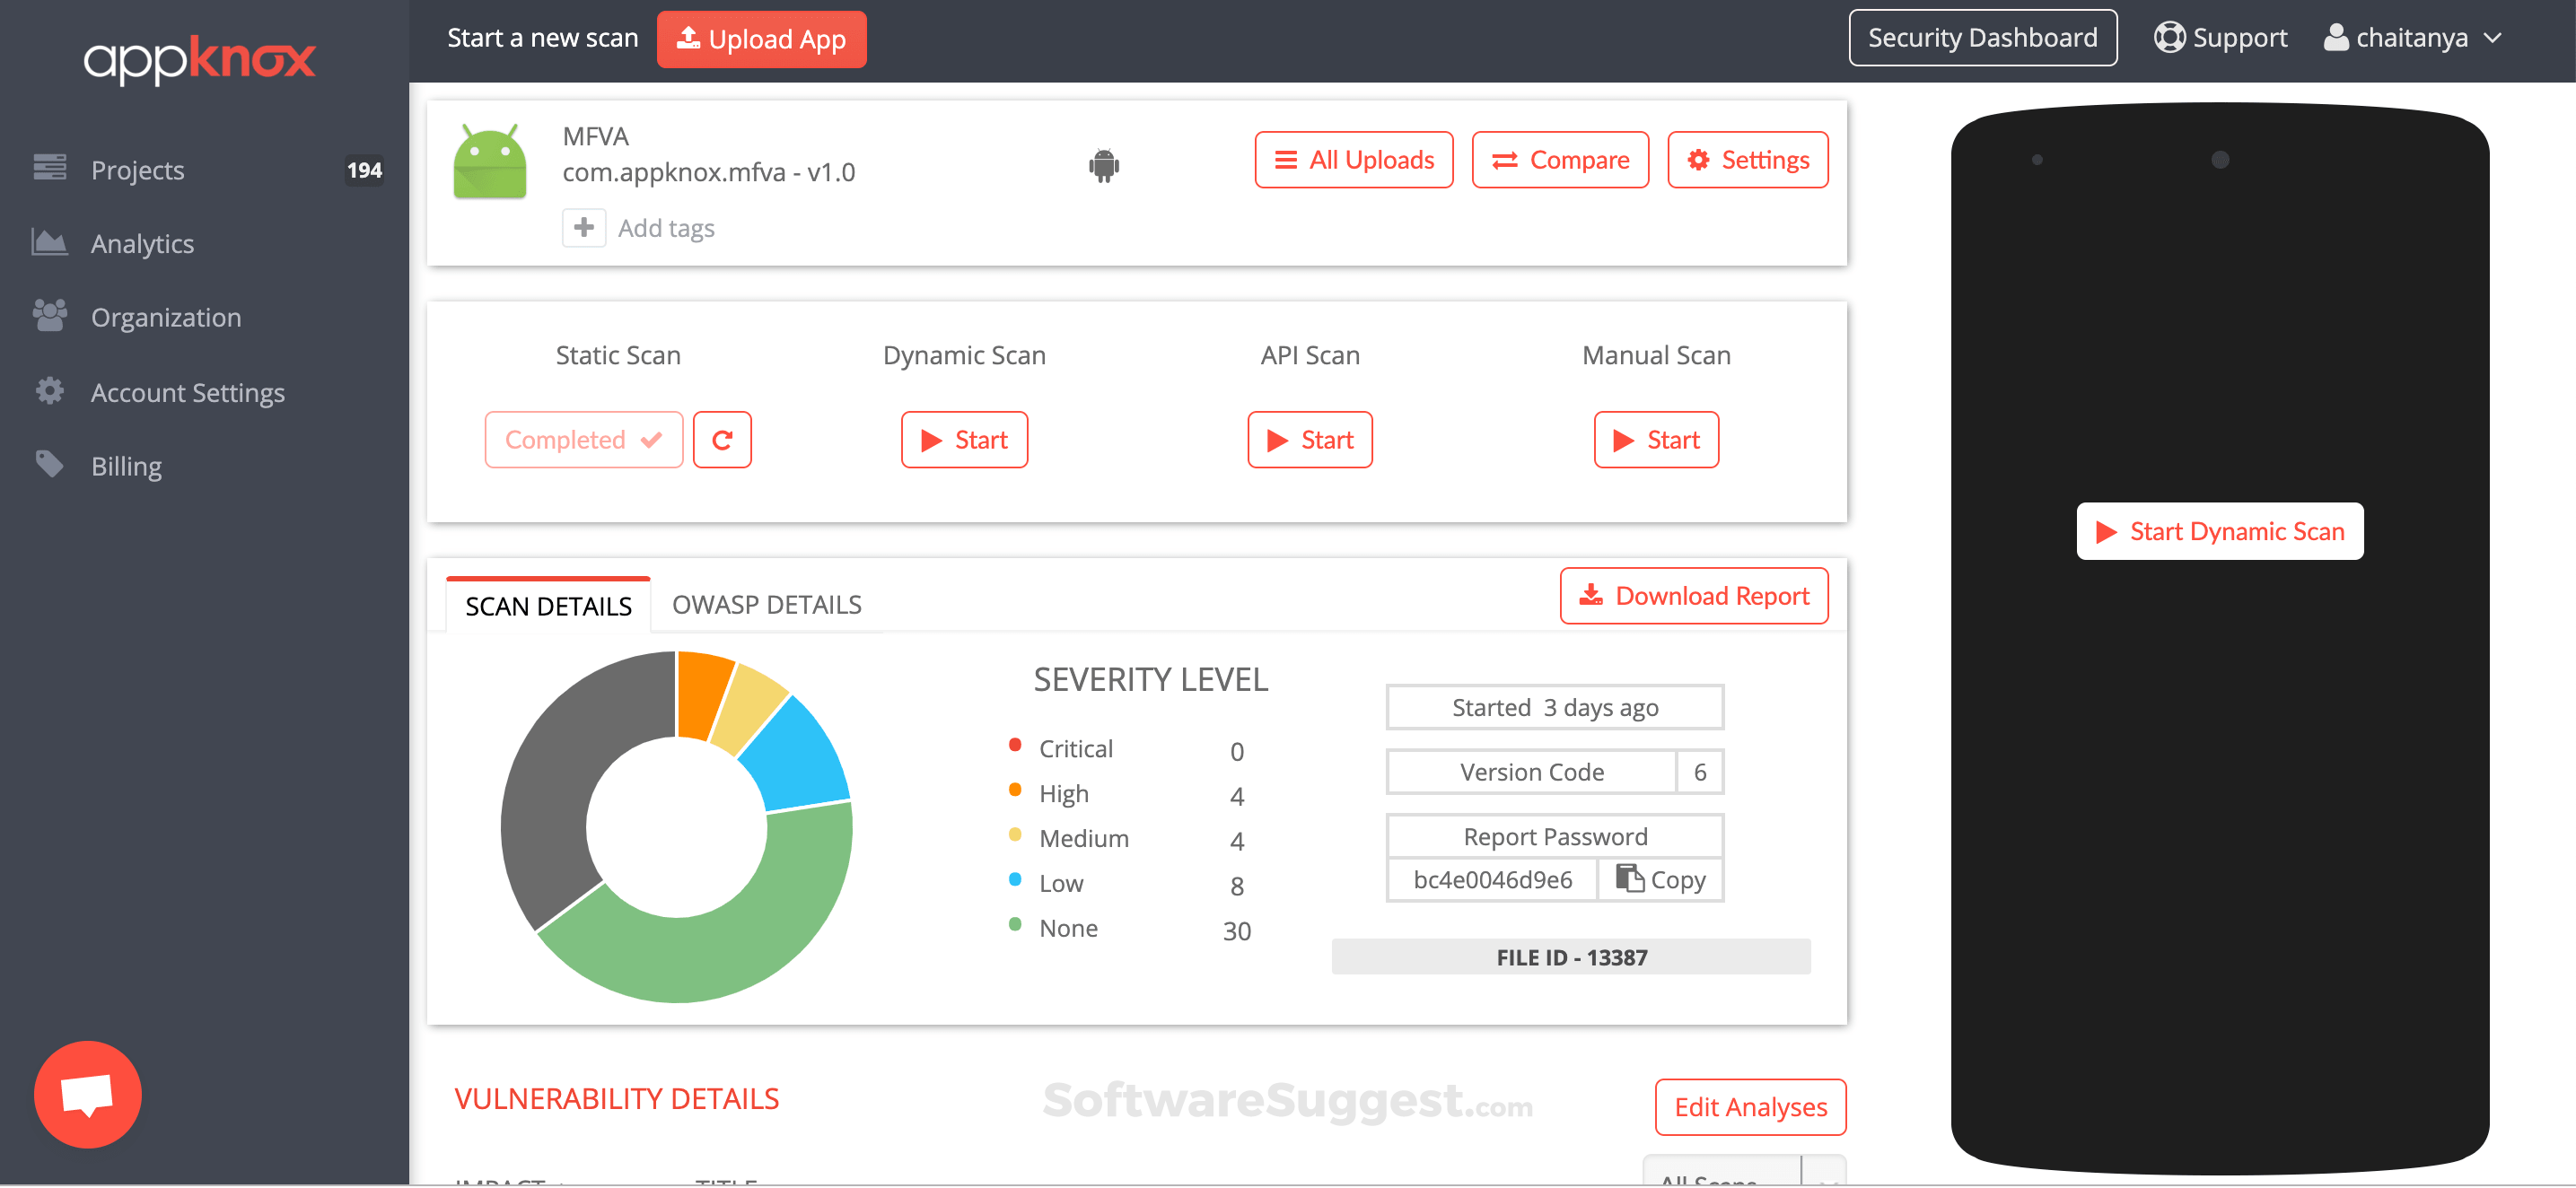Click the report password bc4e0046d9e6
This screenshot has width=2576, height=1188.
point(1492,880)
